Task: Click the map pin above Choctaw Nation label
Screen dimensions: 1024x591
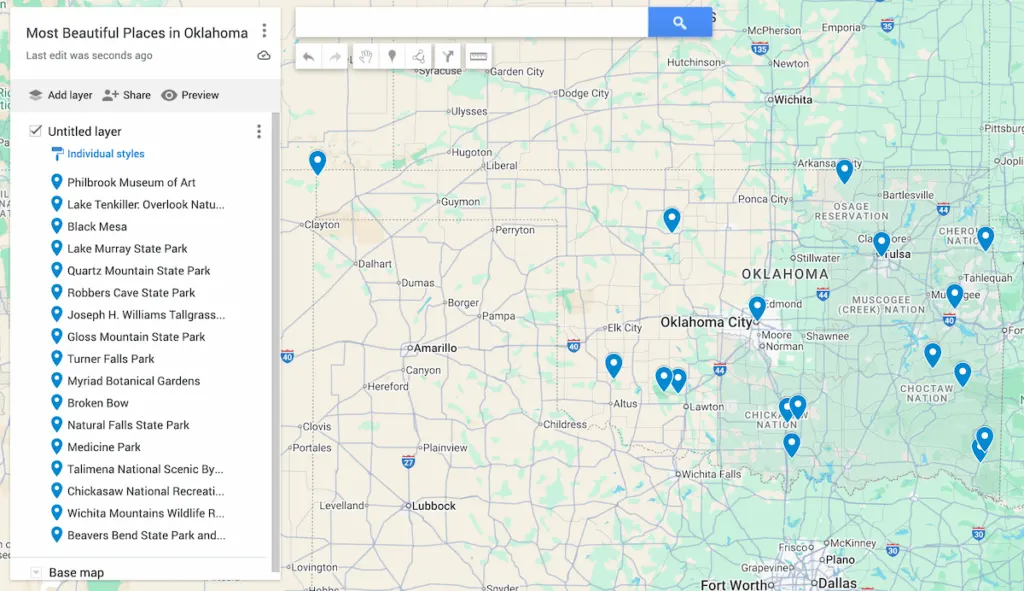Action: click(933, 355)
